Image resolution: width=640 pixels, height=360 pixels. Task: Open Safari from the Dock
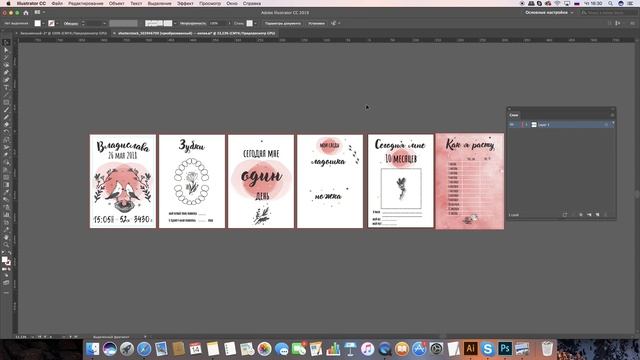144,349
